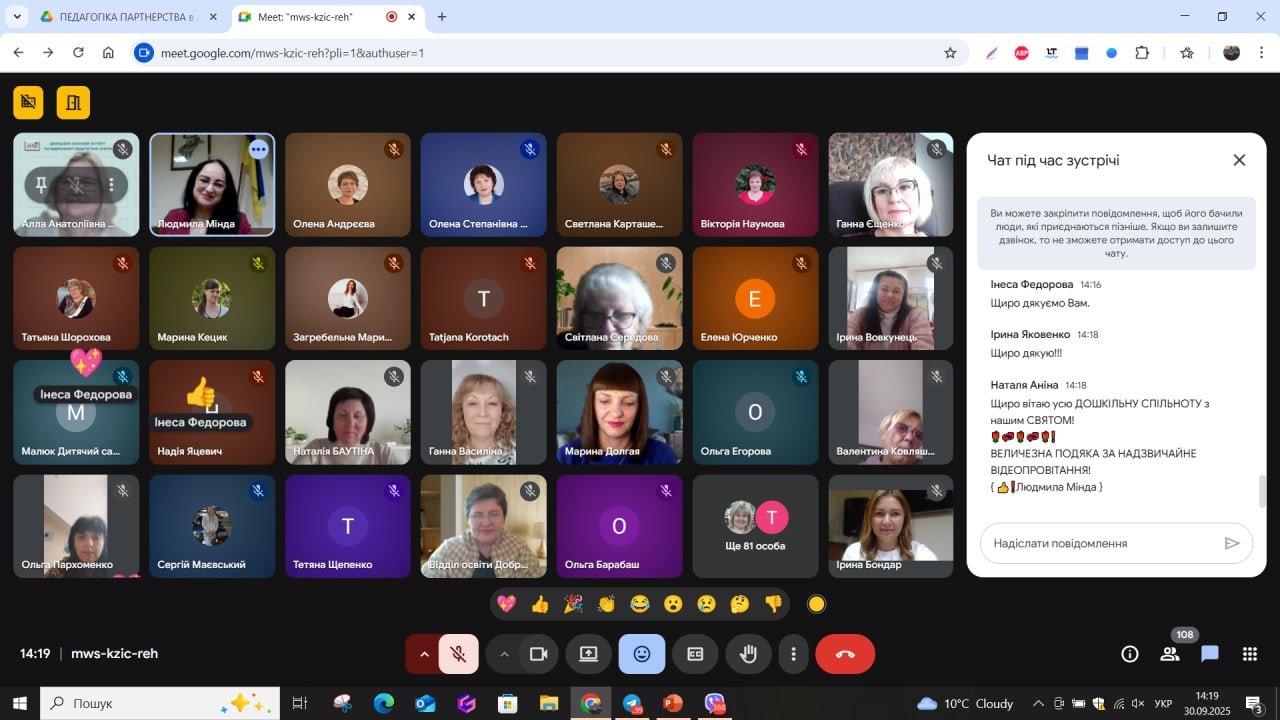The image size is (1280, 720).
Task: Click the red leave call button
Action: click(x=845, y=654)
